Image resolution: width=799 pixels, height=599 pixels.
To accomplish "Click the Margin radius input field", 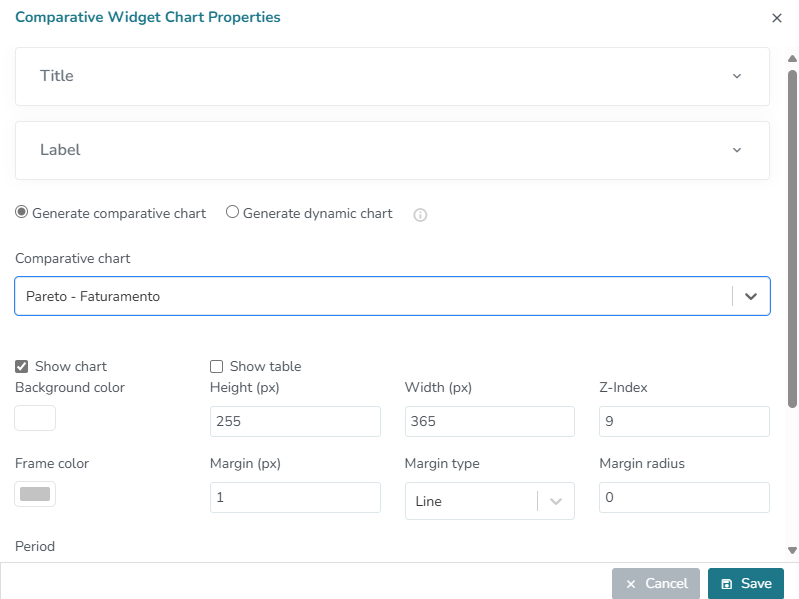I will click(x=684, y=498).
